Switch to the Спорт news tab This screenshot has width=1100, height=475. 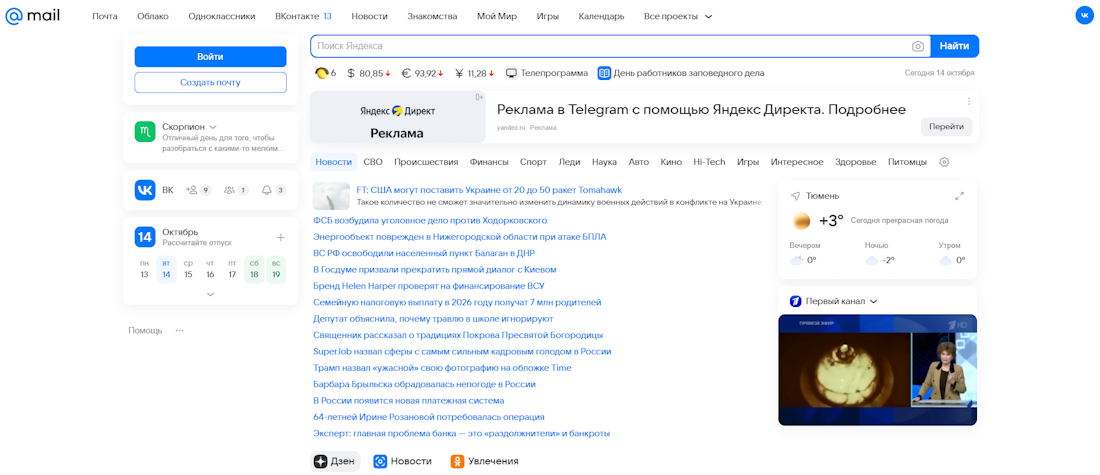[533, 162]
